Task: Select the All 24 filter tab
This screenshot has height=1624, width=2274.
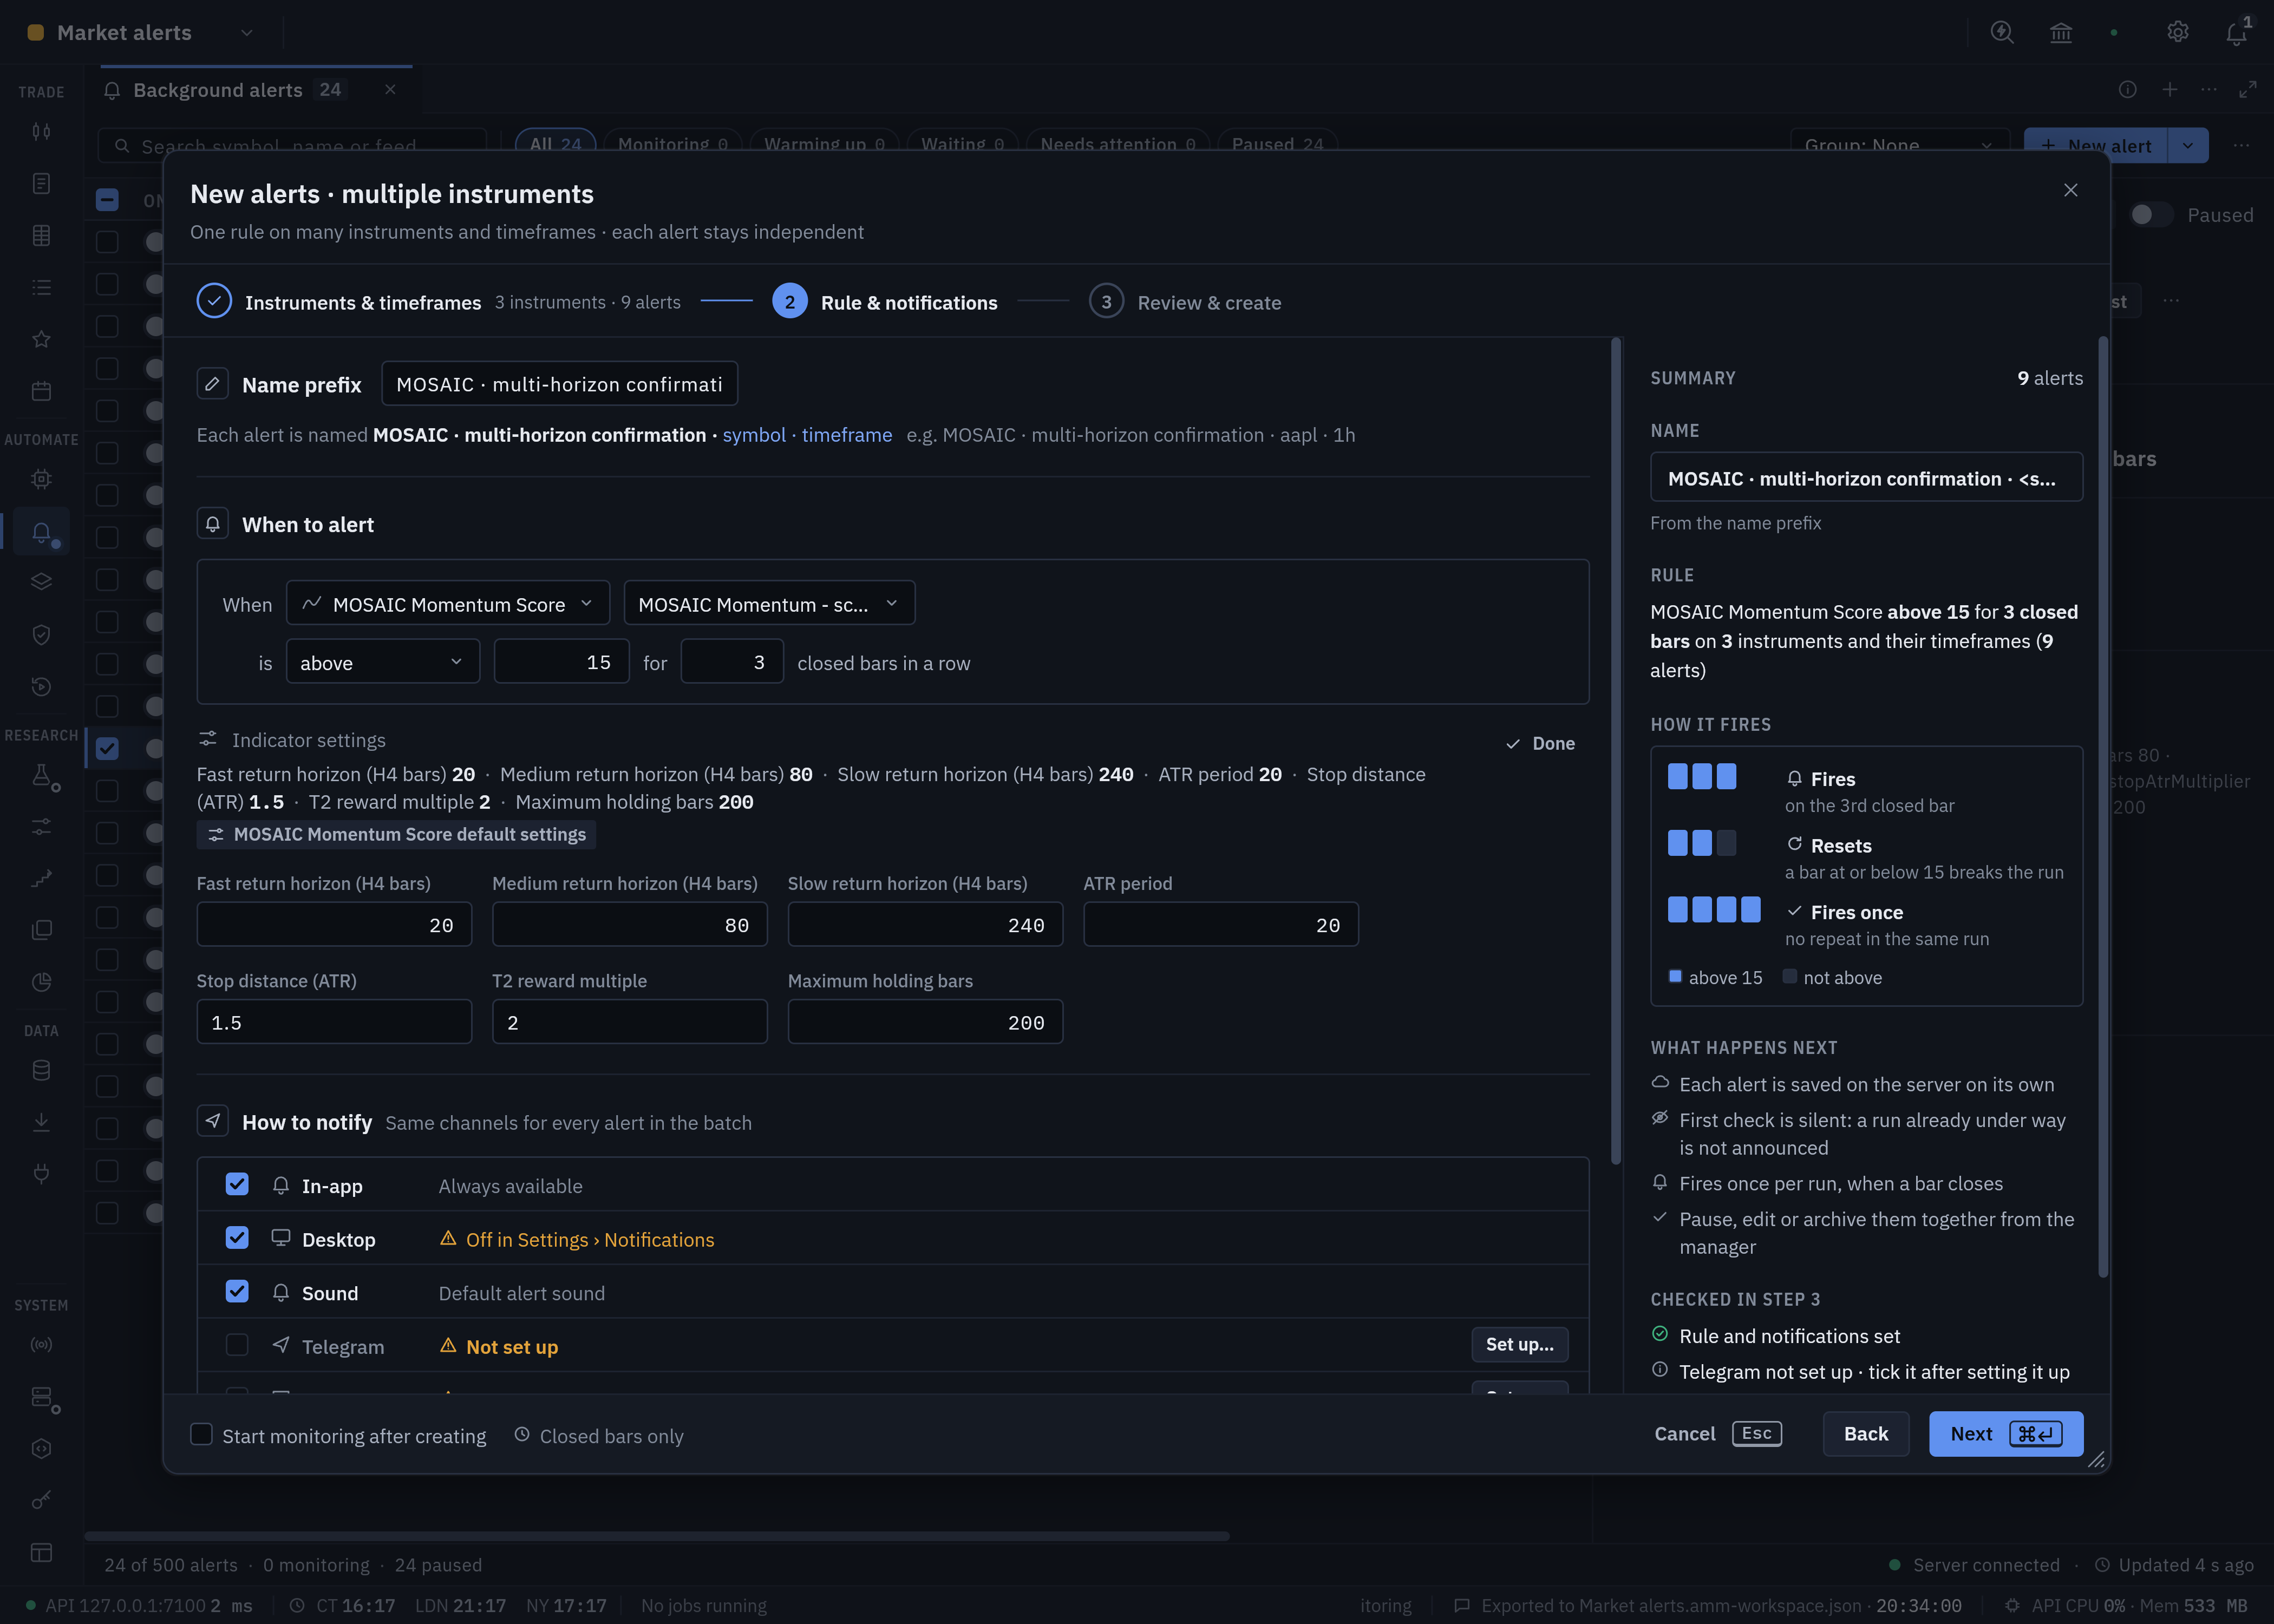Action: pyautogui.click(x=555, y=144)
